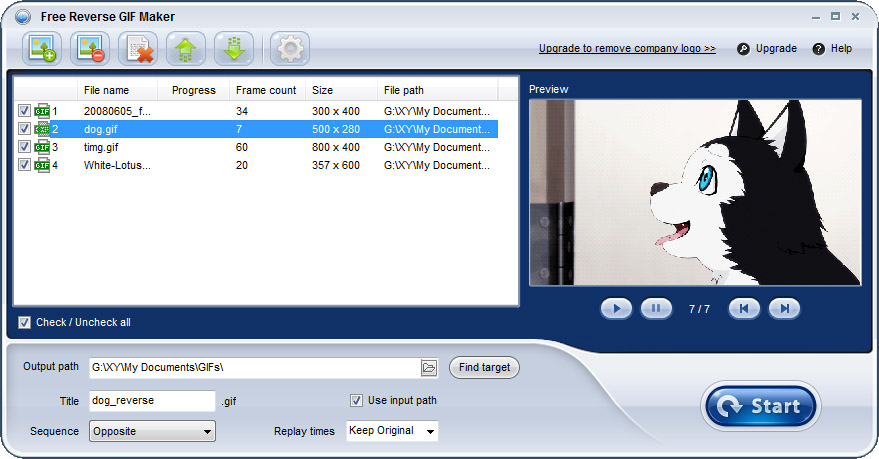The height and width of the screenshot is (459, 879).
Task: Pause the preview animation
Action: click(656, 308)
